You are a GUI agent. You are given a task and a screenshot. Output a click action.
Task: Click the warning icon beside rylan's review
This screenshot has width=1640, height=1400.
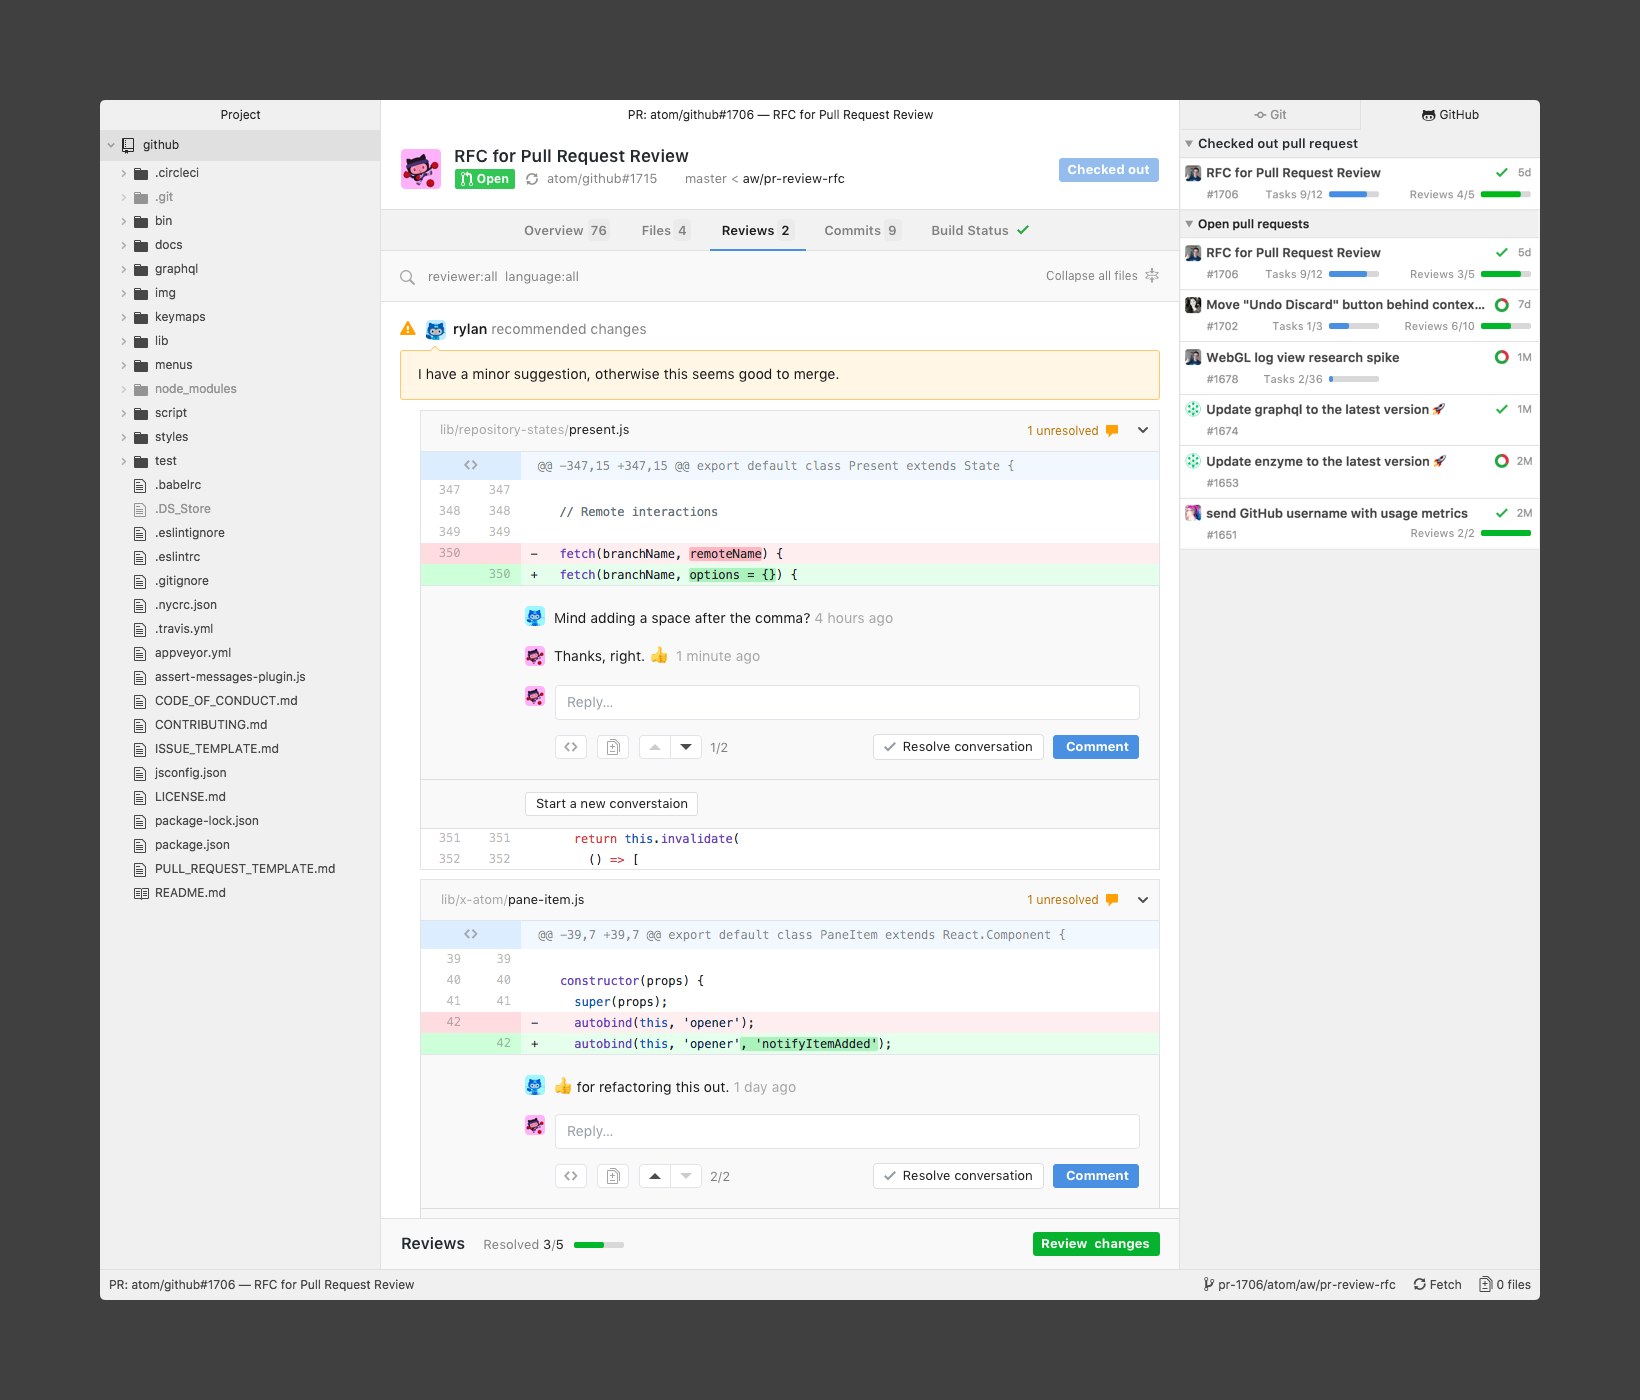408,328
